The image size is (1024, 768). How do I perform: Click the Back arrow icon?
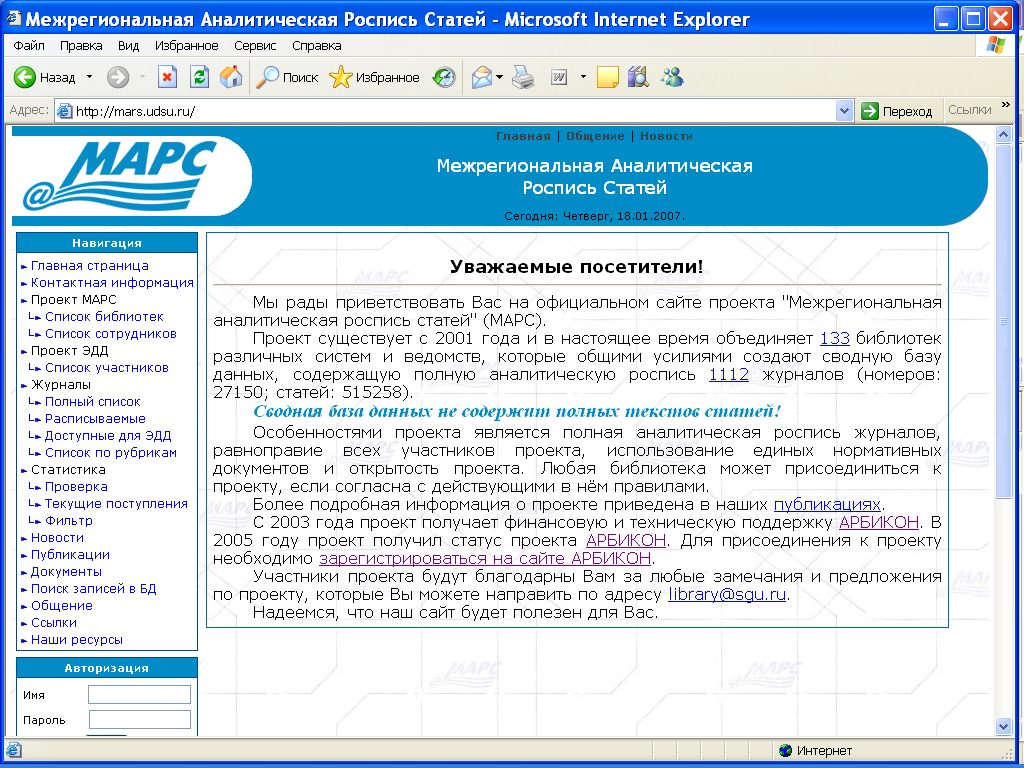pos(25,77)
